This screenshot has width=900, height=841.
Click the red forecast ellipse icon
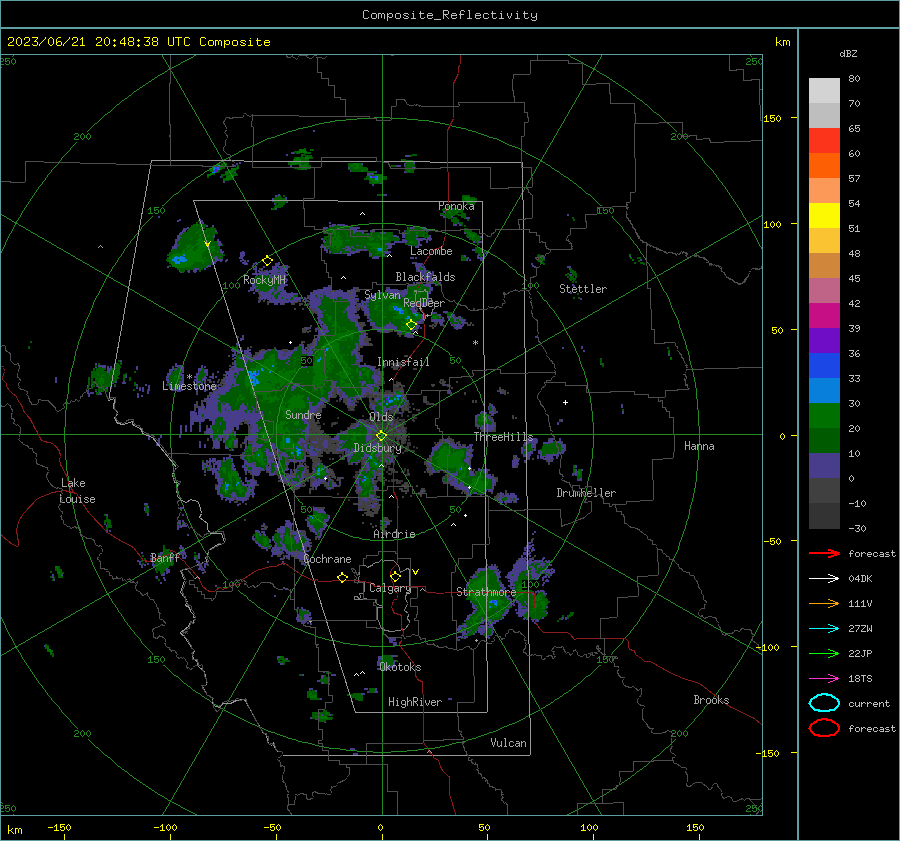tap(824, 728)
